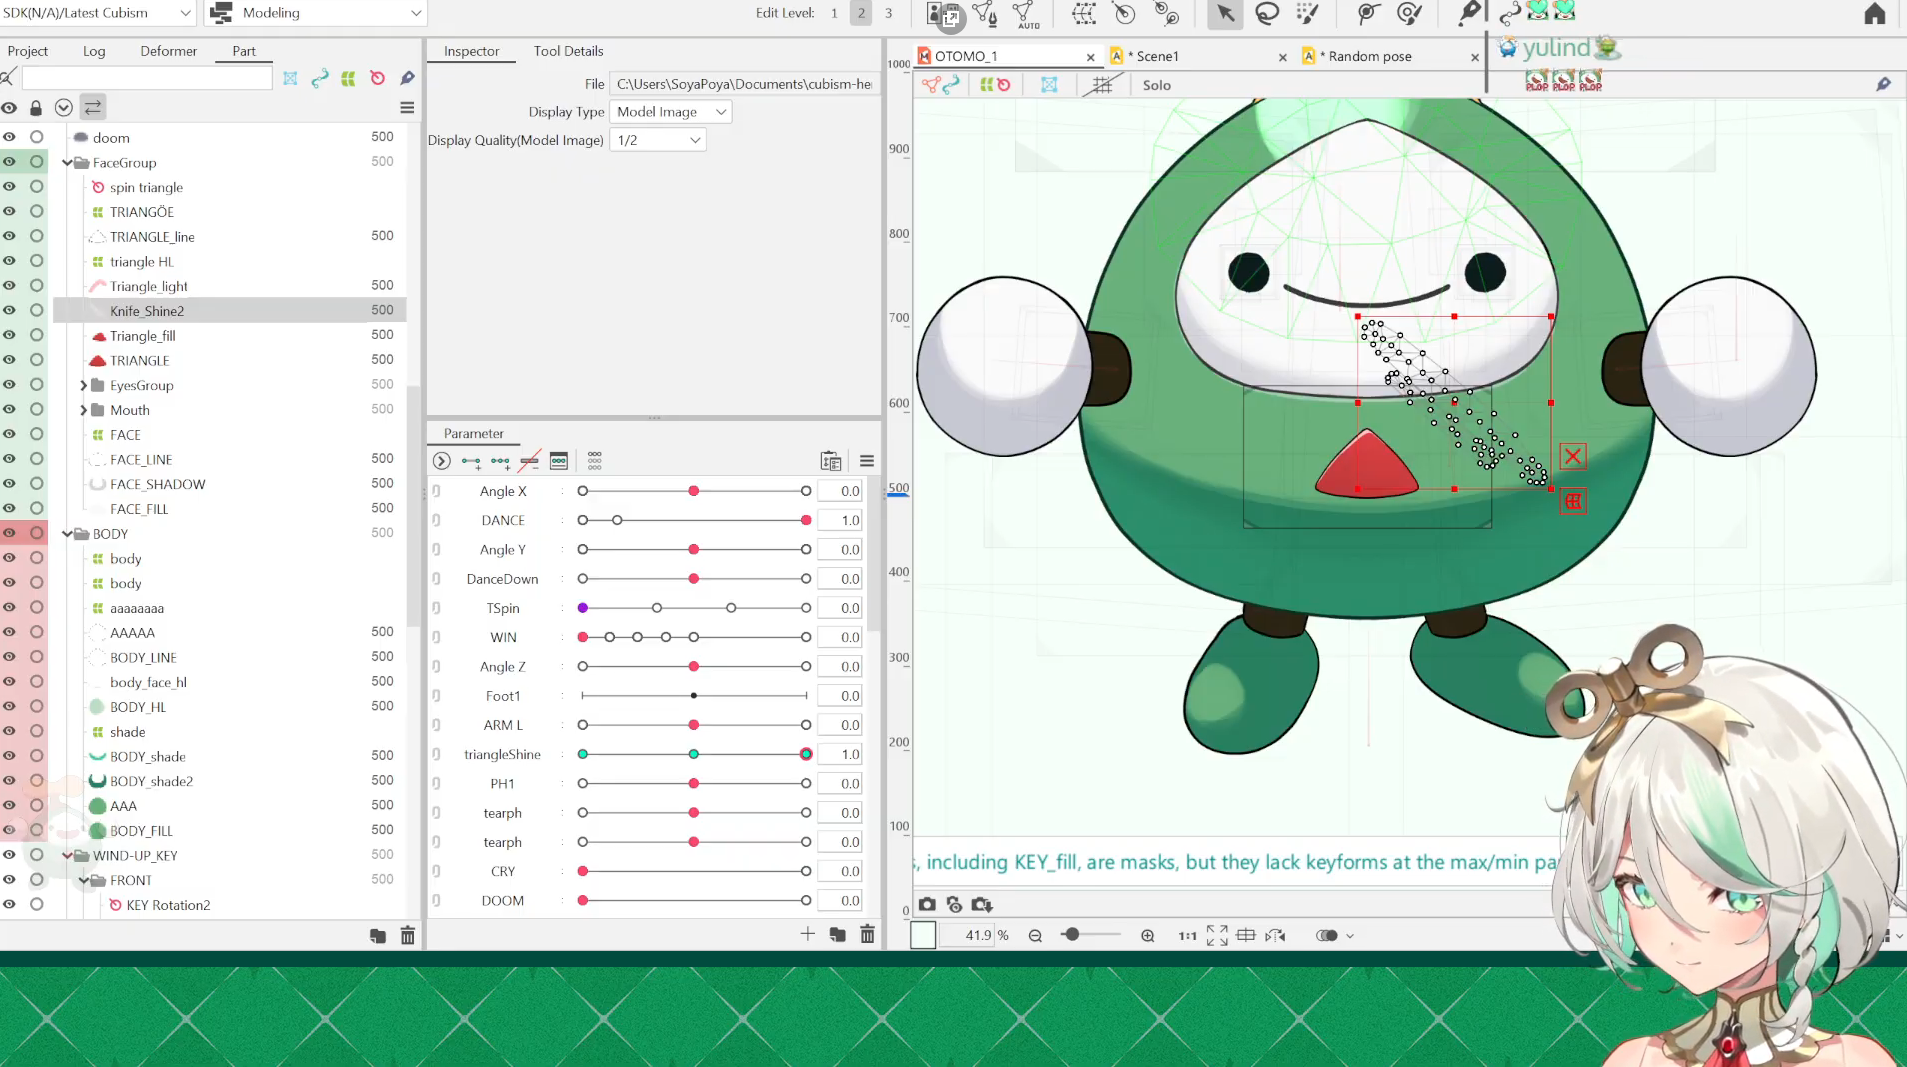
Task: Delete the selected part with the trash icon
Action: pos(407,936)
